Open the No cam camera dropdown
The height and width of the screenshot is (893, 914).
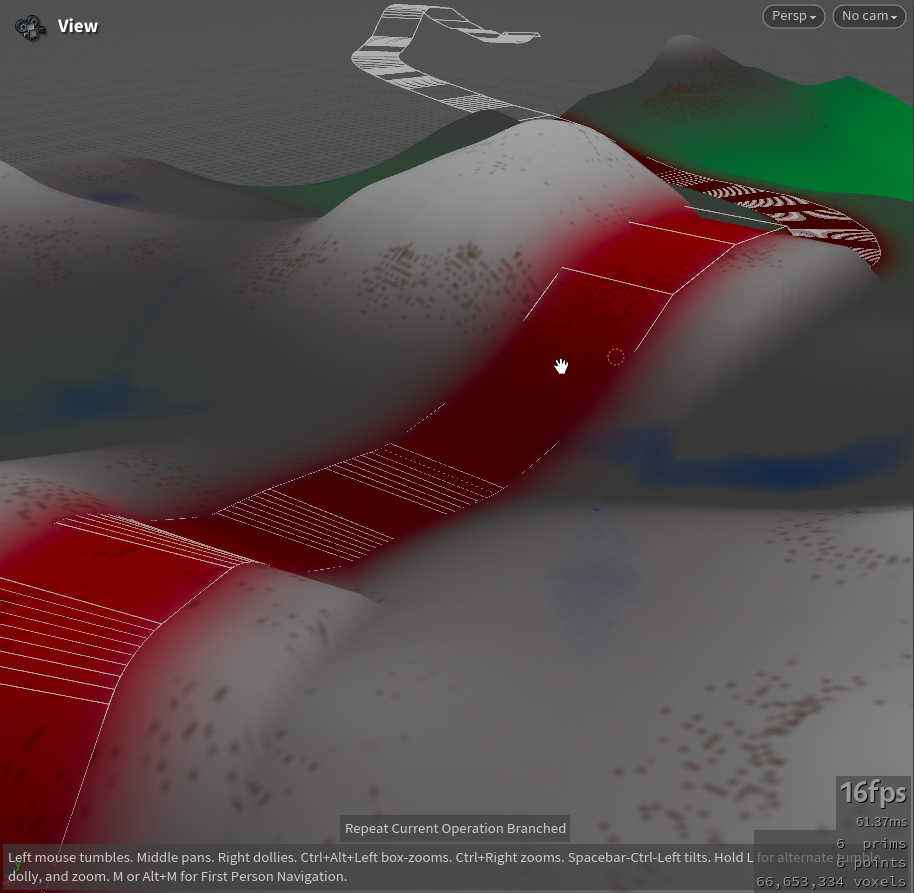point(869,16)
